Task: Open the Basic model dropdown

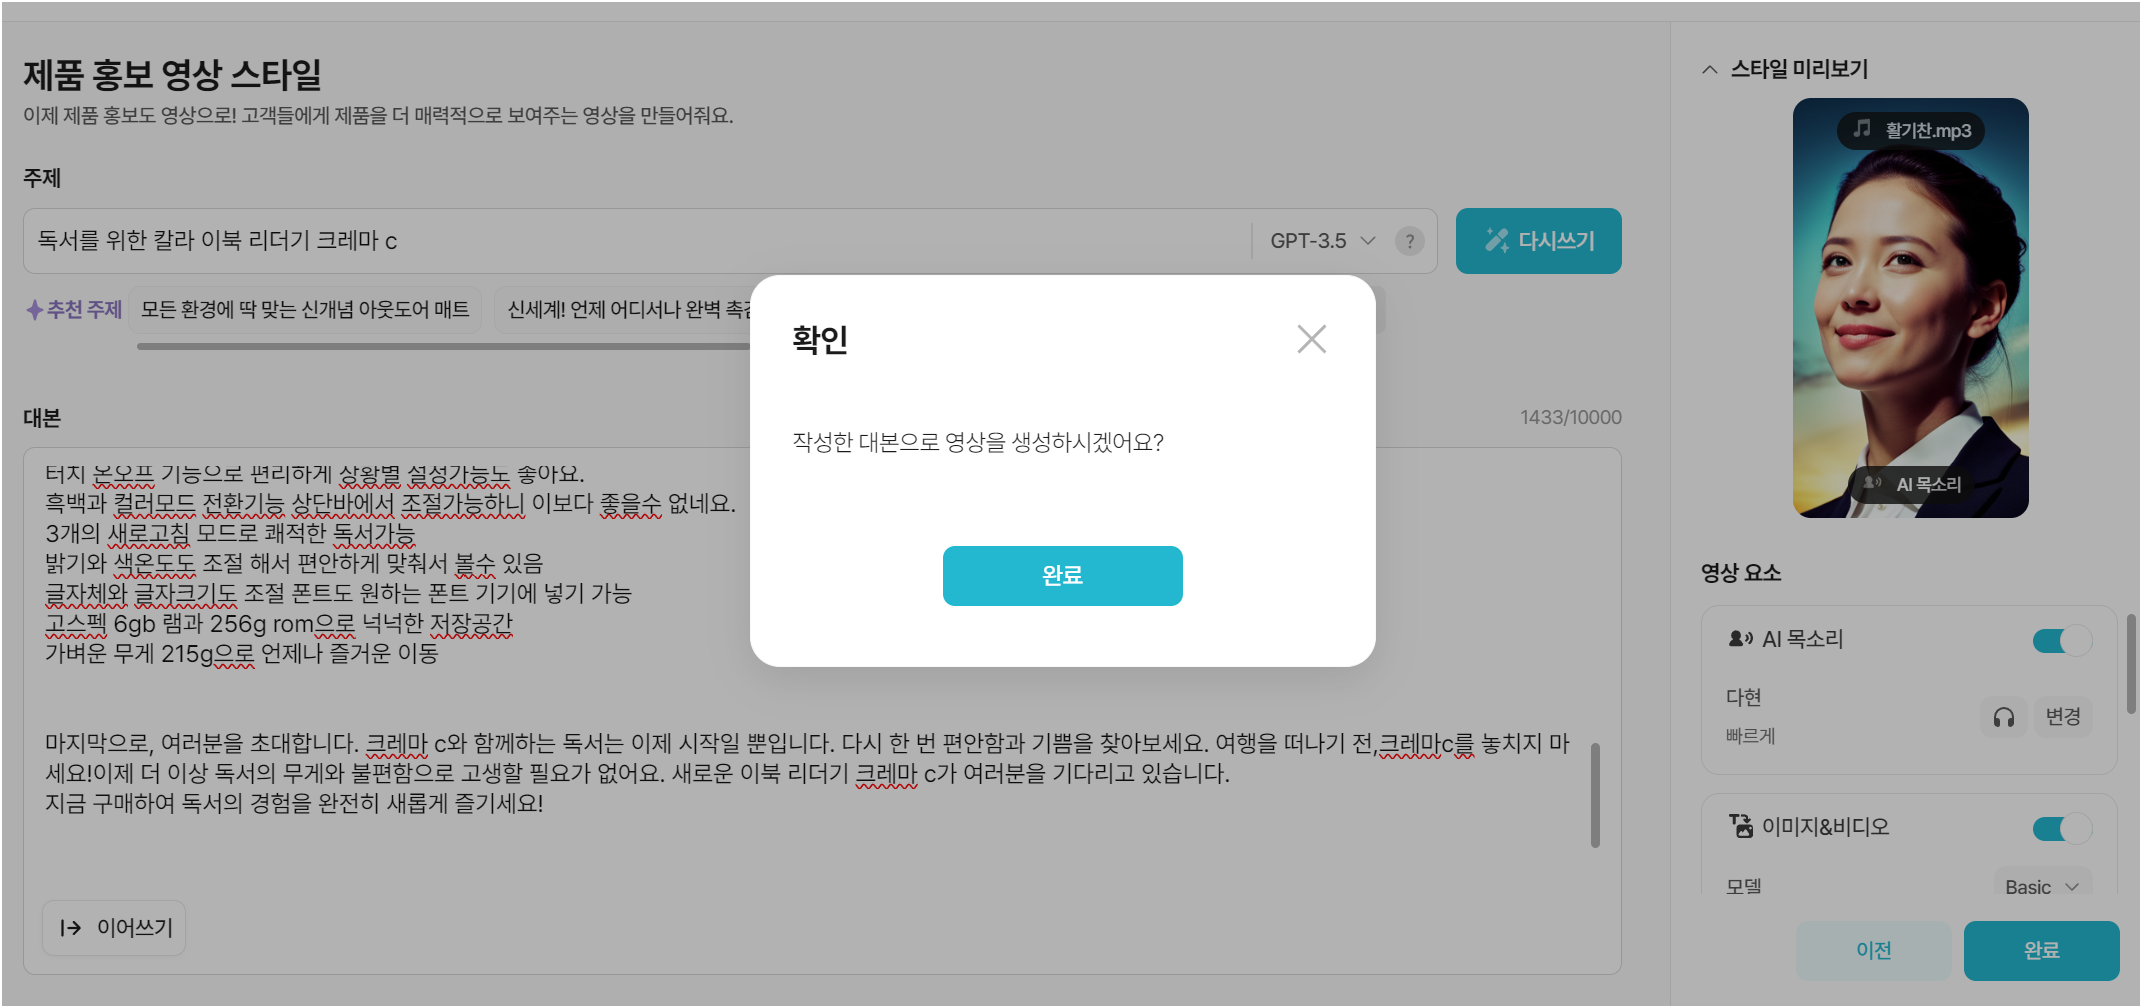Action: click(x=2041, y=887)
